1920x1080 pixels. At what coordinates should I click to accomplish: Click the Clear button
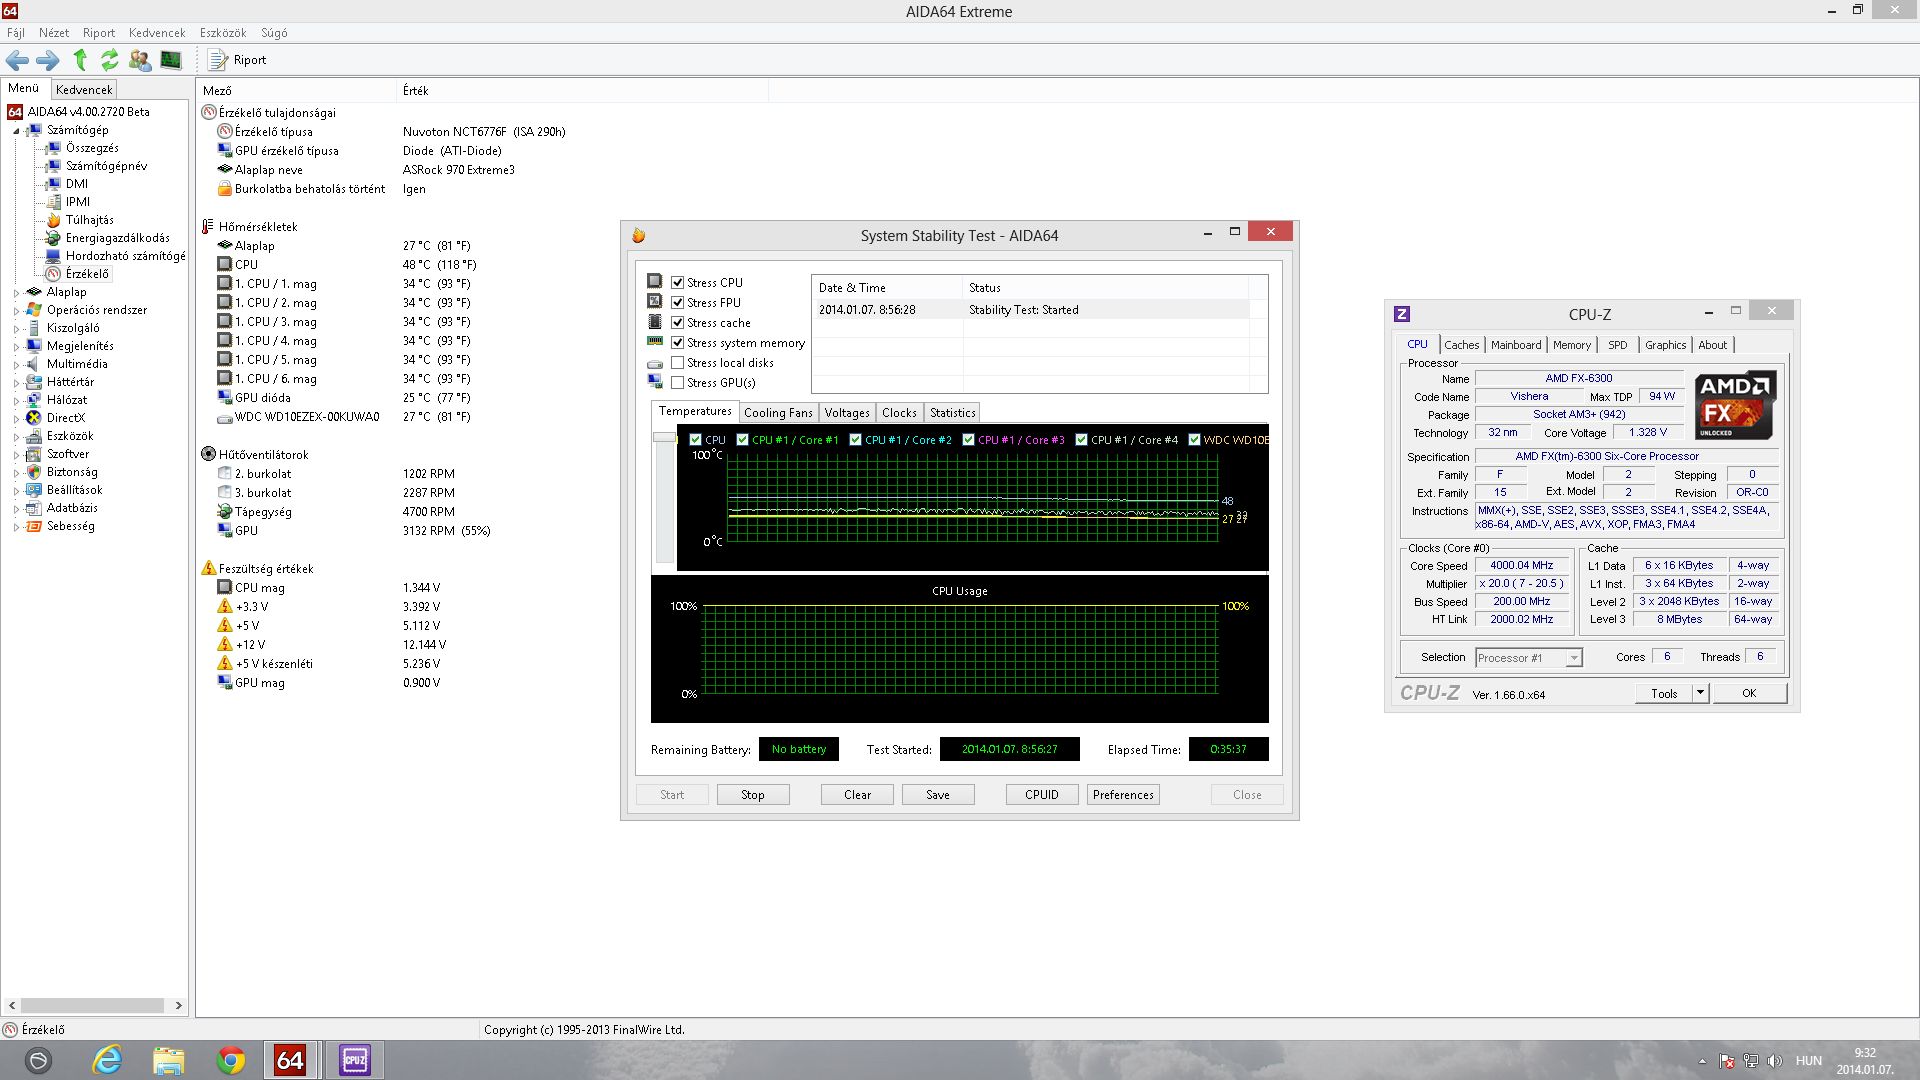[x=857, y=795]
